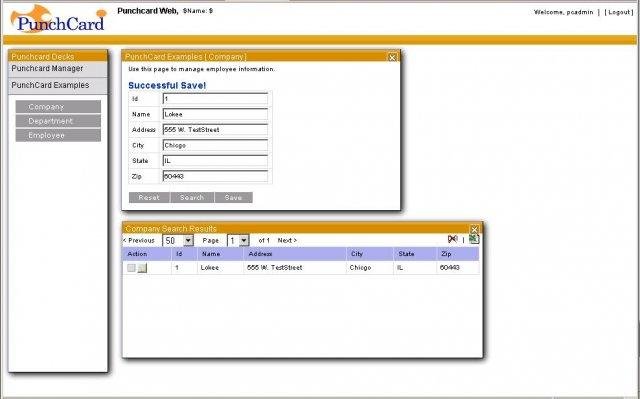Screen dimensions: 640x399
Task: Click first action icon in Lokee row
Action: tap(131, 268)
